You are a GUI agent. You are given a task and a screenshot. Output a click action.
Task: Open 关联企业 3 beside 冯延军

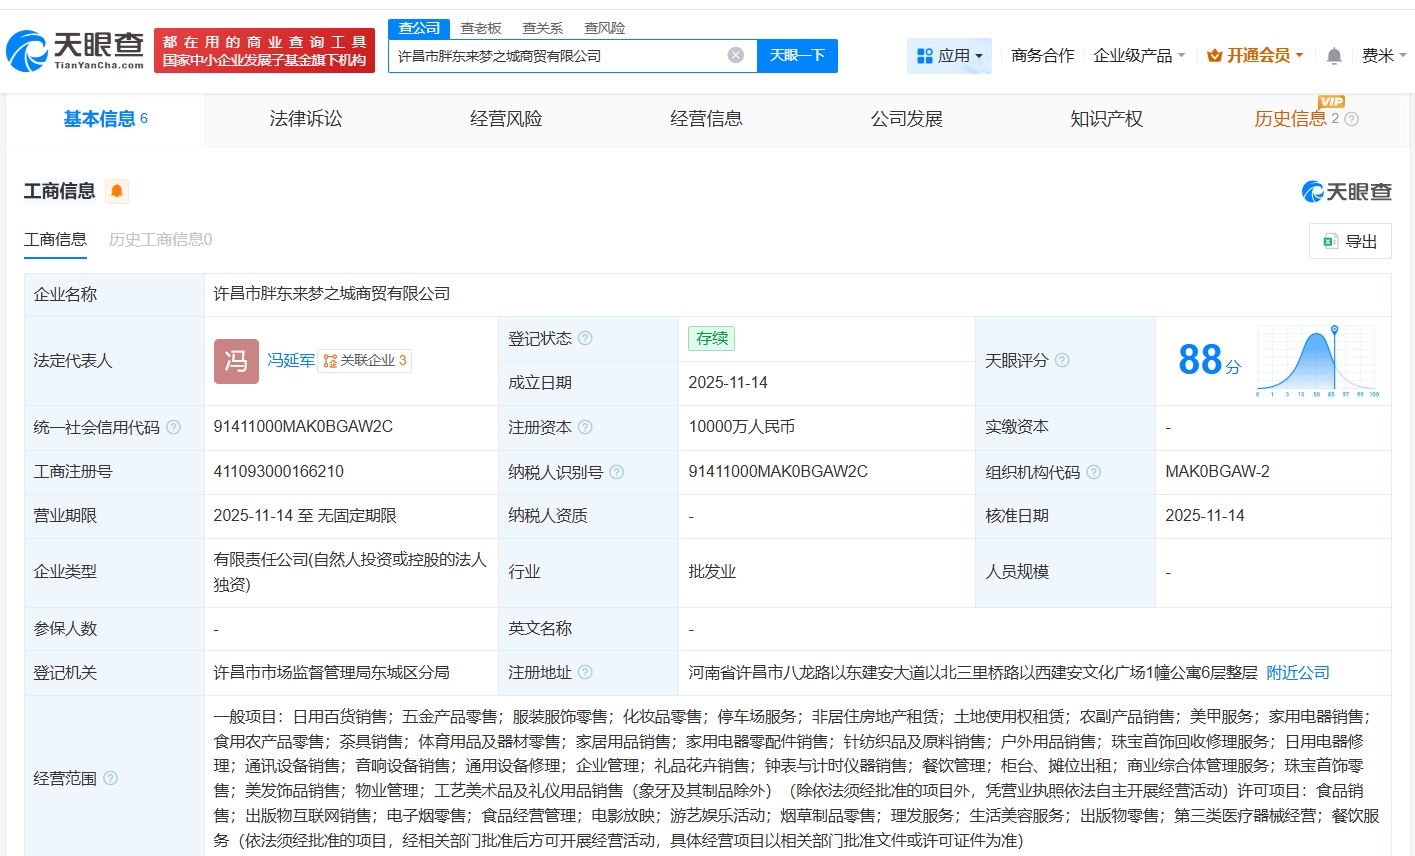tap(366, 361)
